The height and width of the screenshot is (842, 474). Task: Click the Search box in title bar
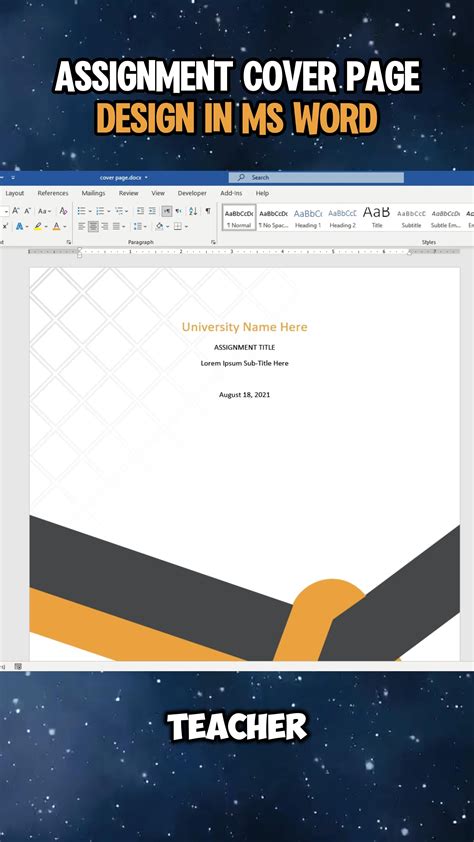tap(316, 177)
